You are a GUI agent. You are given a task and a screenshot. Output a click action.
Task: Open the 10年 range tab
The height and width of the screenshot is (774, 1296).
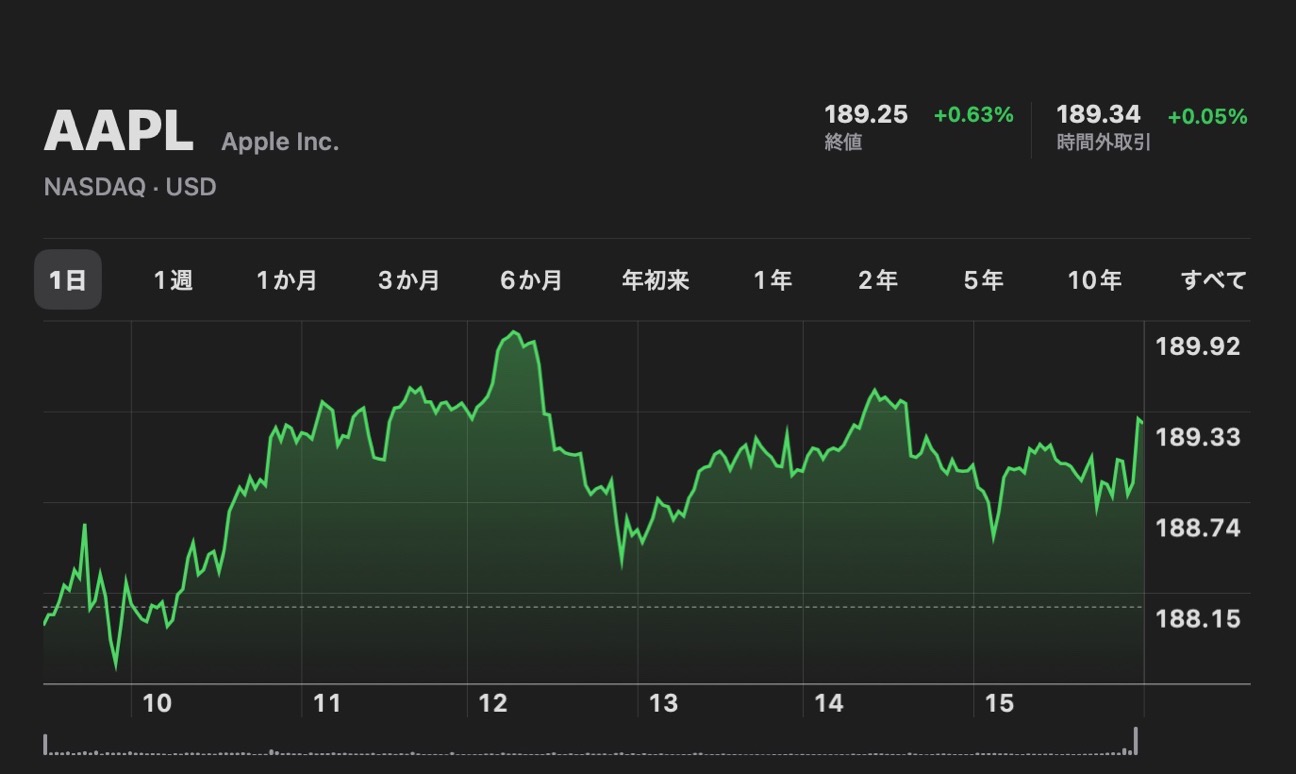tap(1095, 280)
